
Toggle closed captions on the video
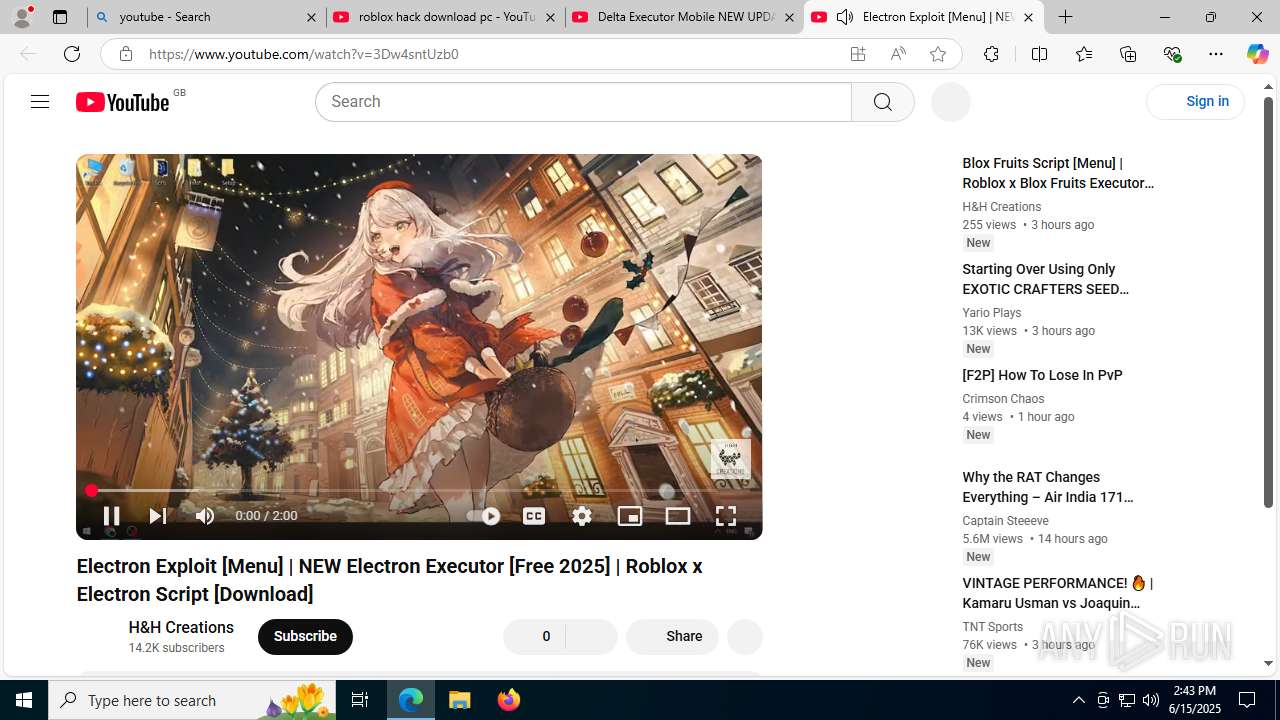534,516
